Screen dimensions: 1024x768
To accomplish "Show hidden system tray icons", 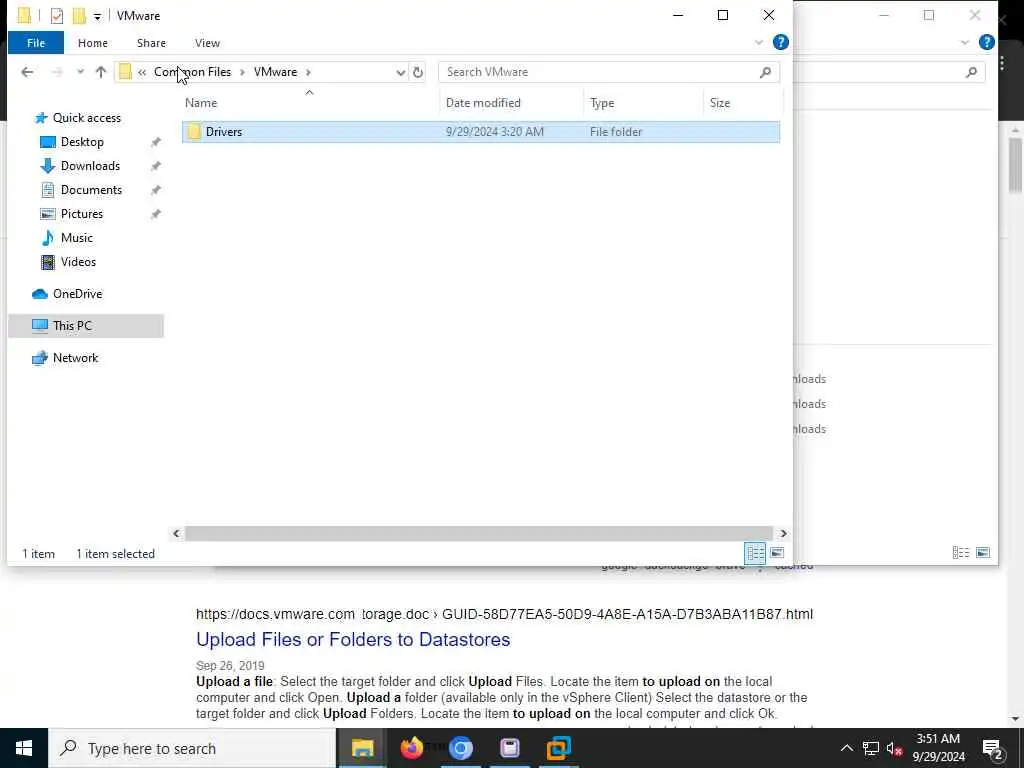I will (x=846, y=748).
